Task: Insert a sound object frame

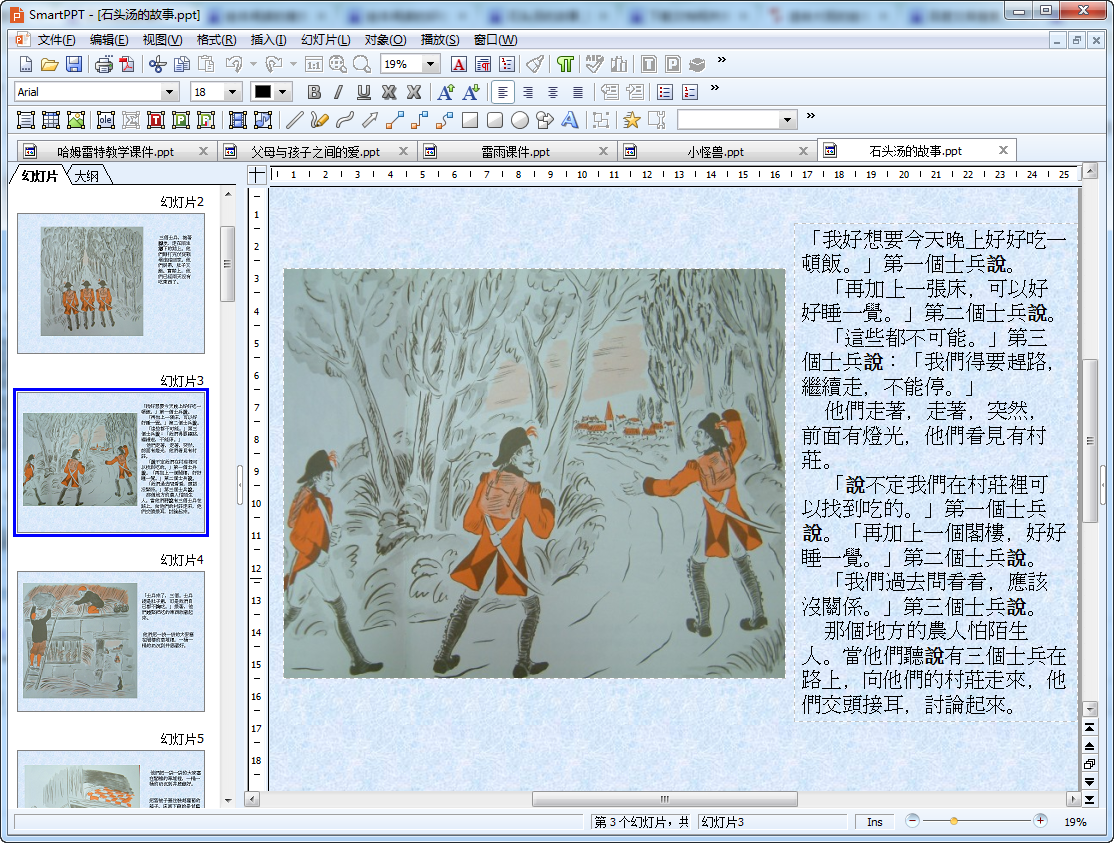Action: pos(263,120)
